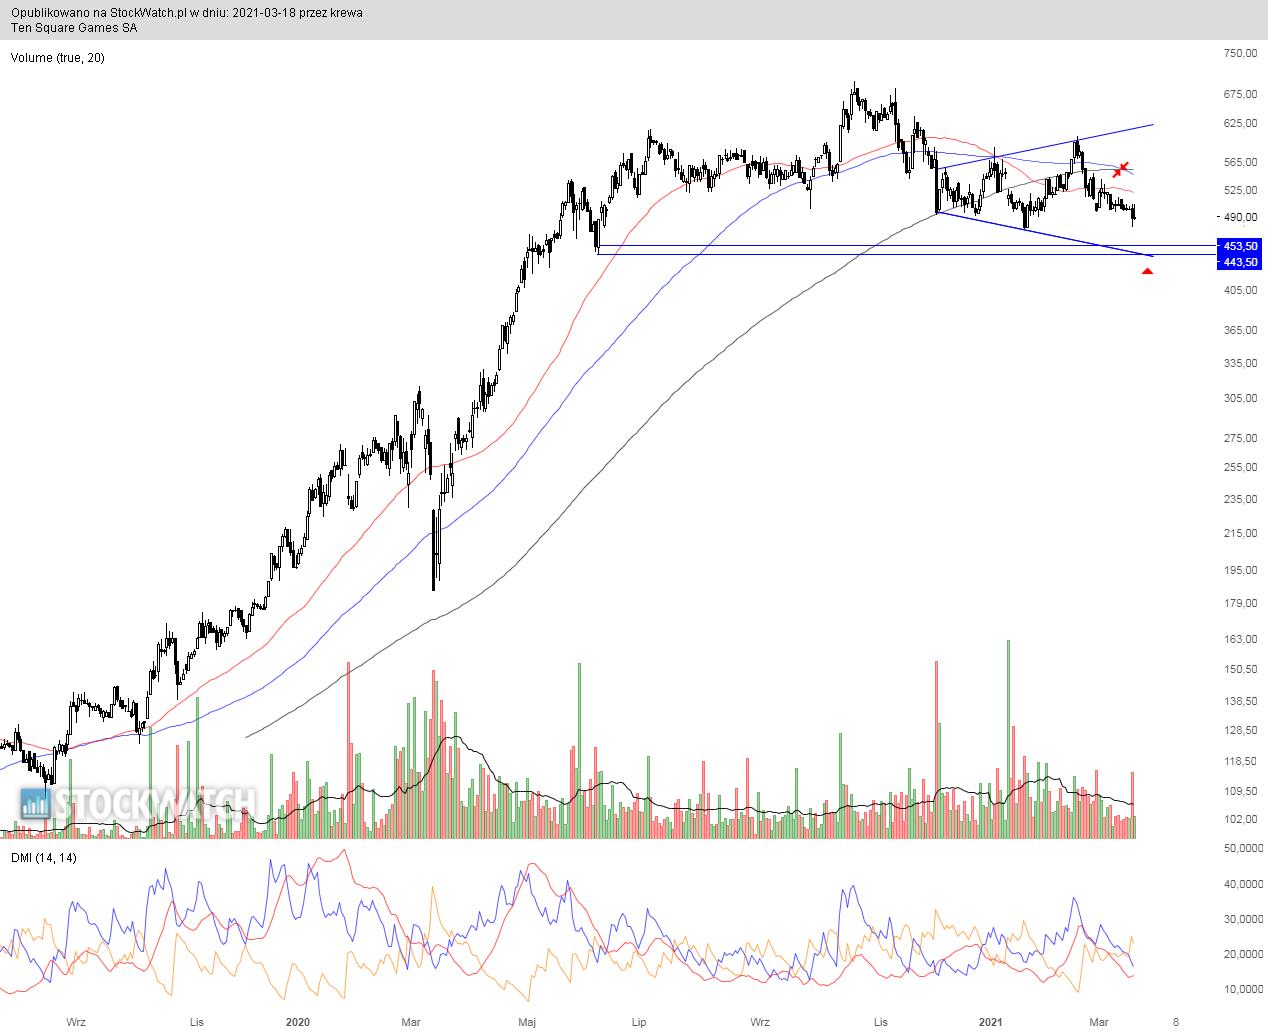Viewport: 1268px width, 1030px height.
Task: Click the 750,00 price axis label
Action: click(1240, 54)
